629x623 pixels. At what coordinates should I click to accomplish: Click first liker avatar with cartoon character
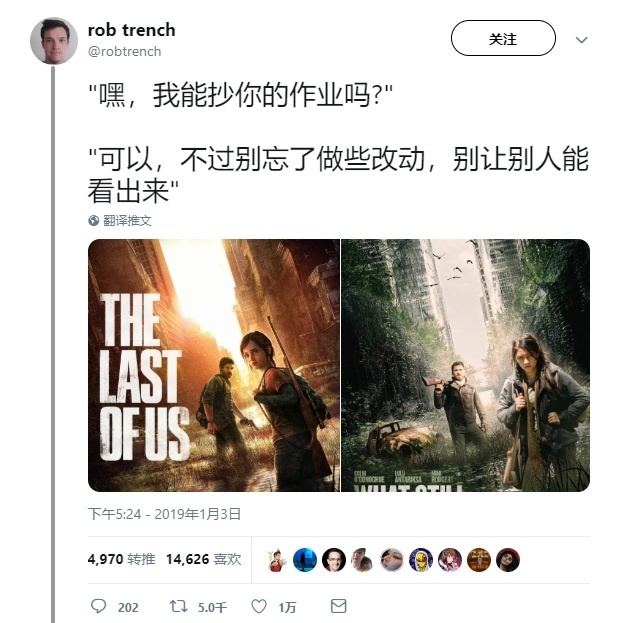(276, 560)
